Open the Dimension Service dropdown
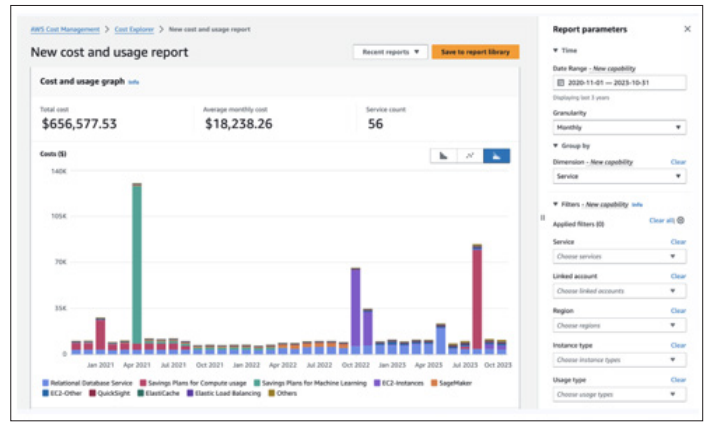This screenshot has height=427, width=707. (x=620, y=176)
